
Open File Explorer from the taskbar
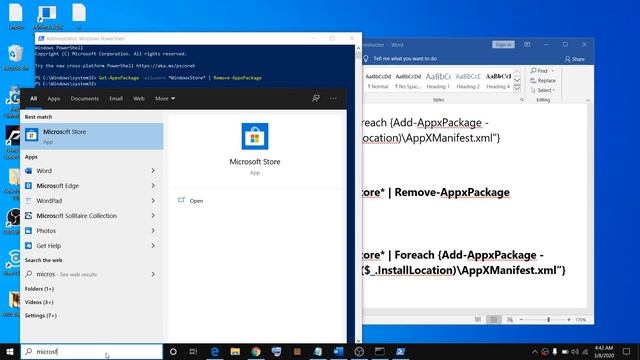pos(235,351)
